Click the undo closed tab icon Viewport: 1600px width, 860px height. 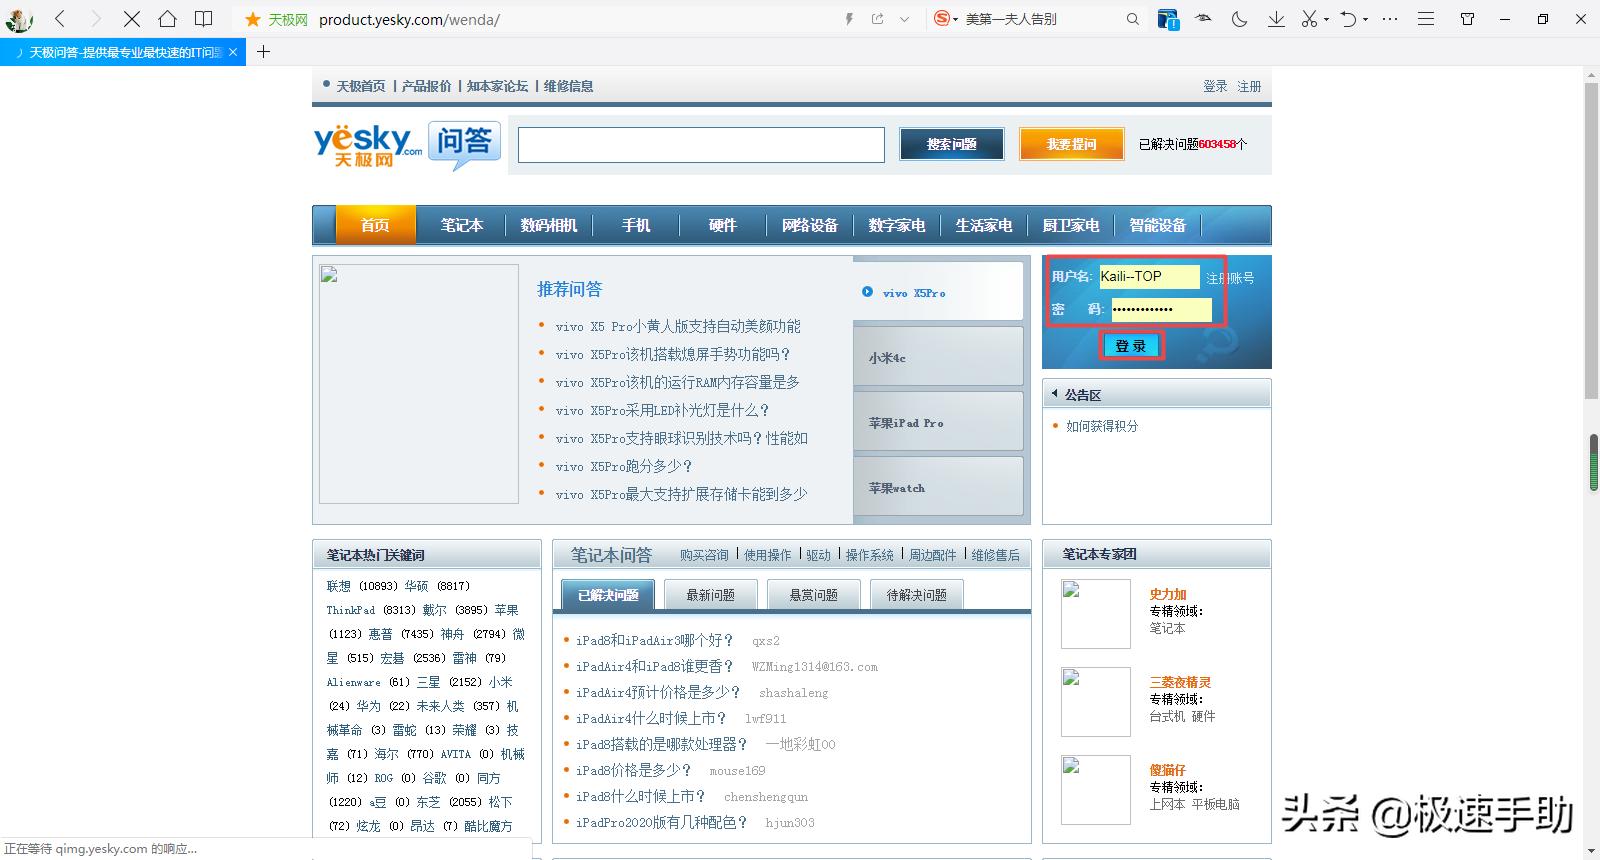[x=1348, y=19]
